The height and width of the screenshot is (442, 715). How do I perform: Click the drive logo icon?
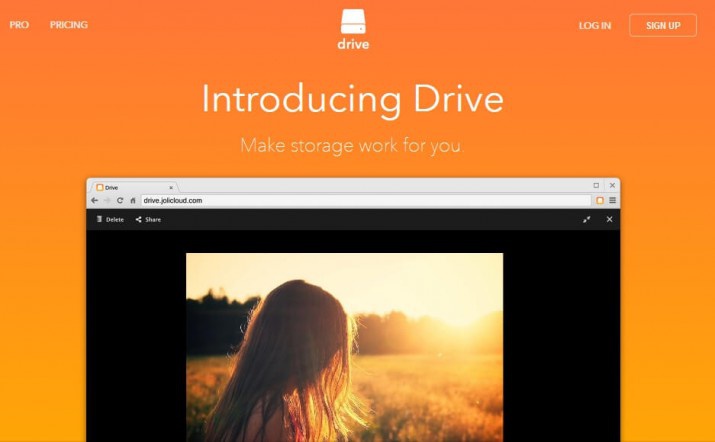353,21
